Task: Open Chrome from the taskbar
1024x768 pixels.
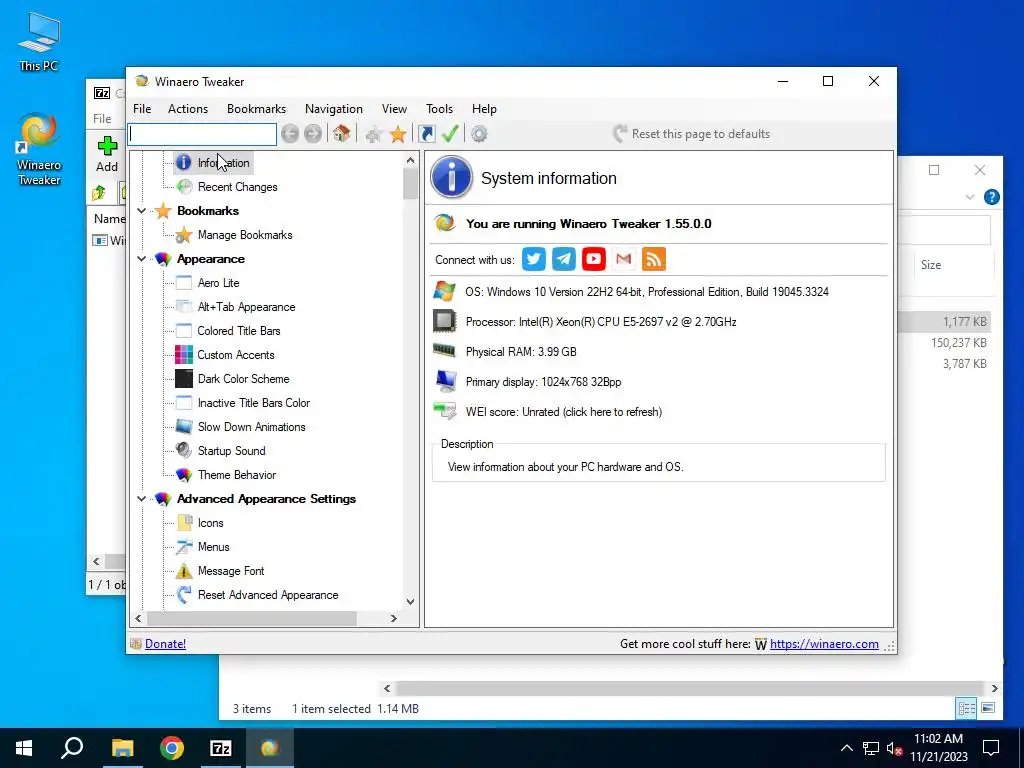Action: tap(172, 748)
